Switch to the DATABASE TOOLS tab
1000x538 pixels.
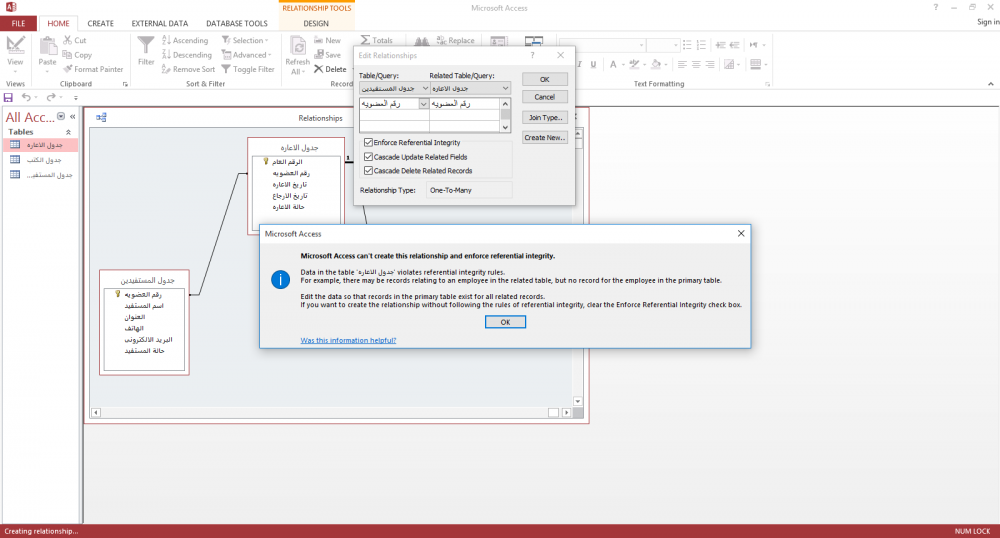coord(237,24)
